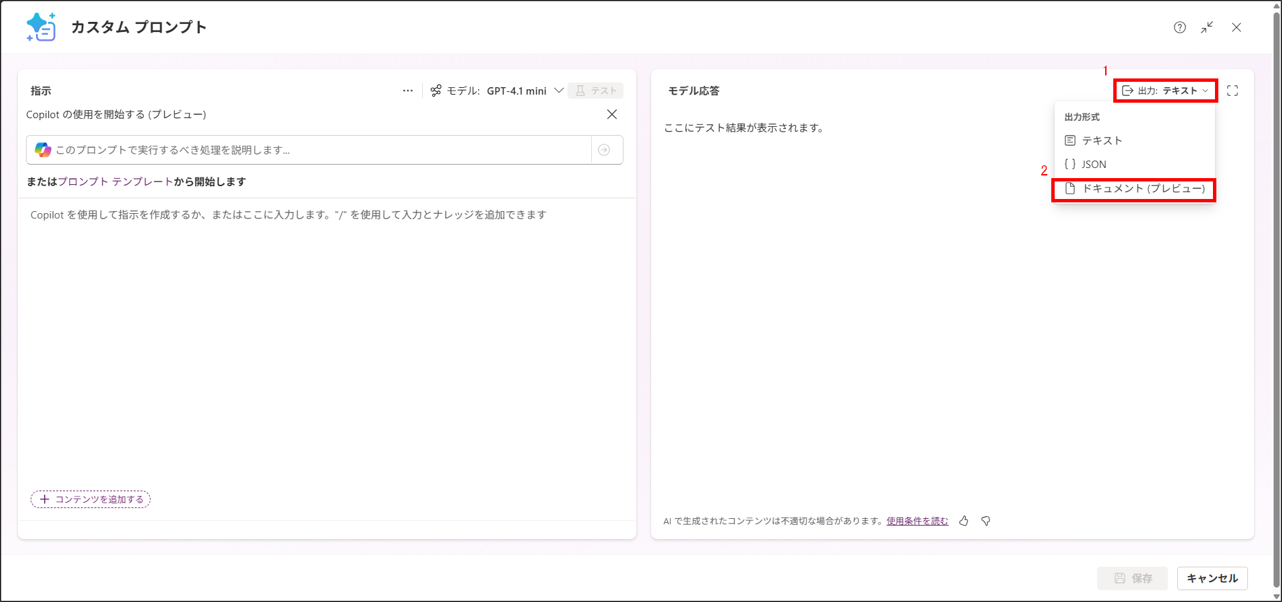Viewport: 1282px width, 602px height.
Task: Click into the instructions text area
Action: pyautogui.click(x=326, y=340)
